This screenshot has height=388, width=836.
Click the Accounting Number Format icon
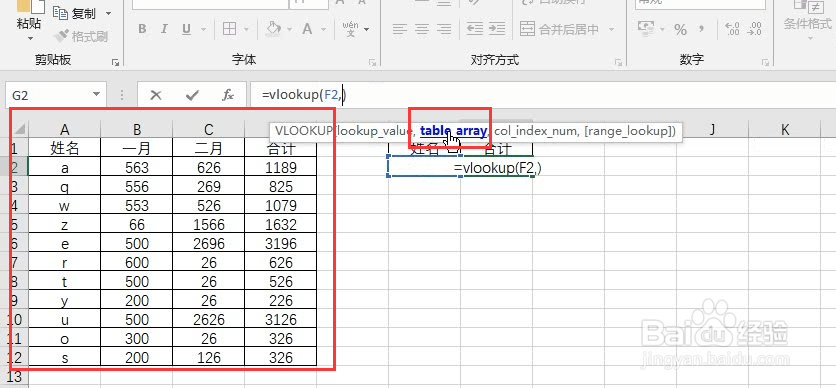(646, 29)
